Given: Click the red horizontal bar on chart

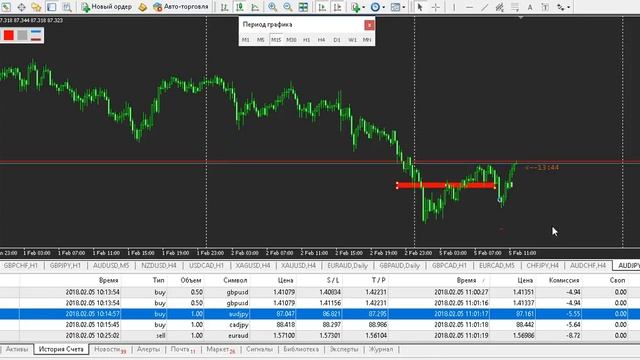Looking at the screenshot, I should 446,185.
